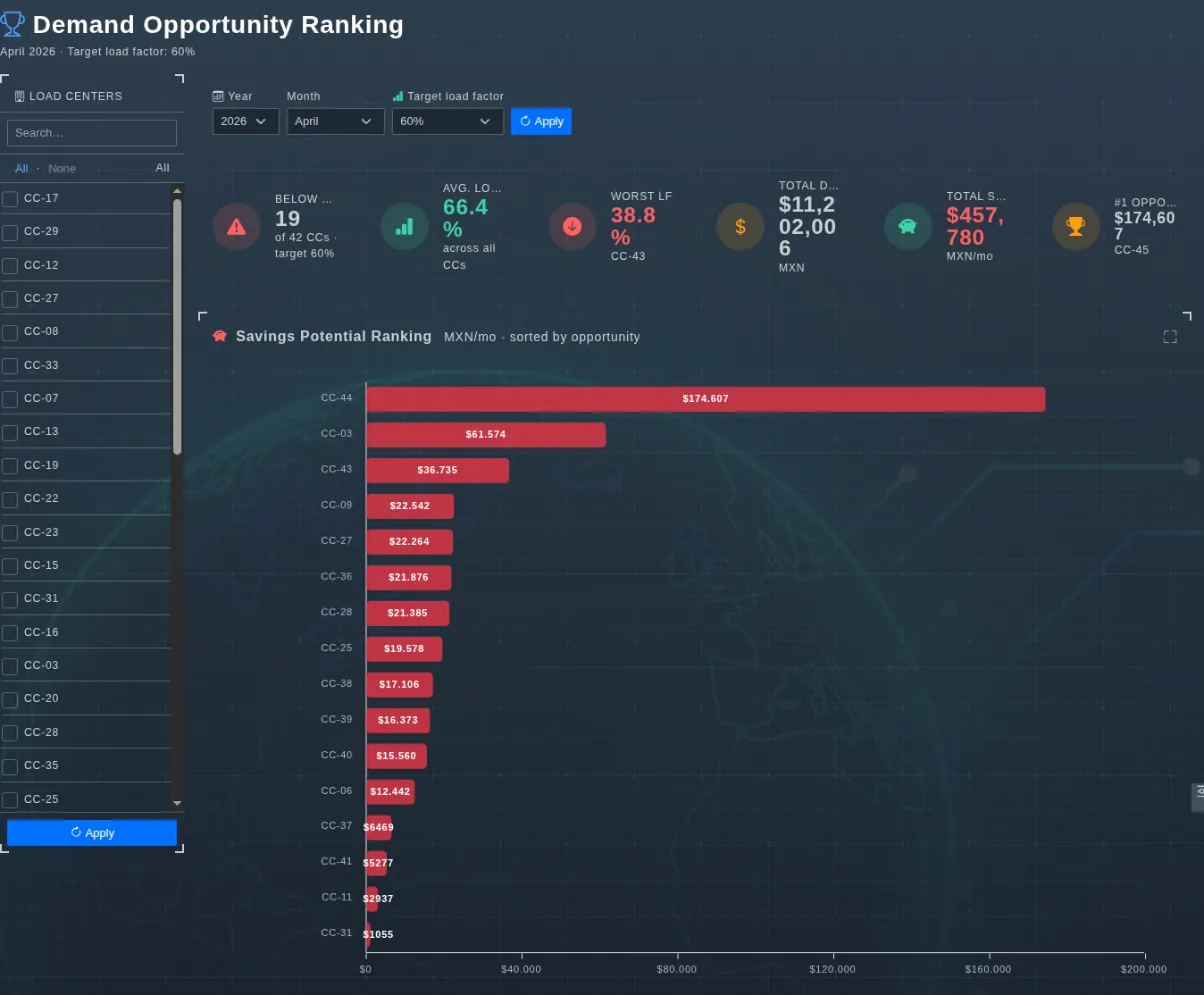Check the CC-29 load center checkbox

10,232
